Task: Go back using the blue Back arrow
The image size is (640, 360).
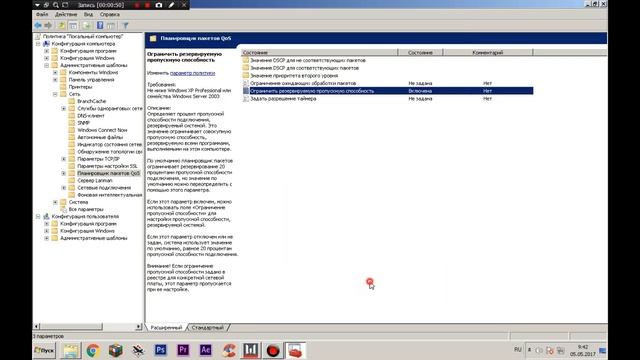Action: point(38,25)
